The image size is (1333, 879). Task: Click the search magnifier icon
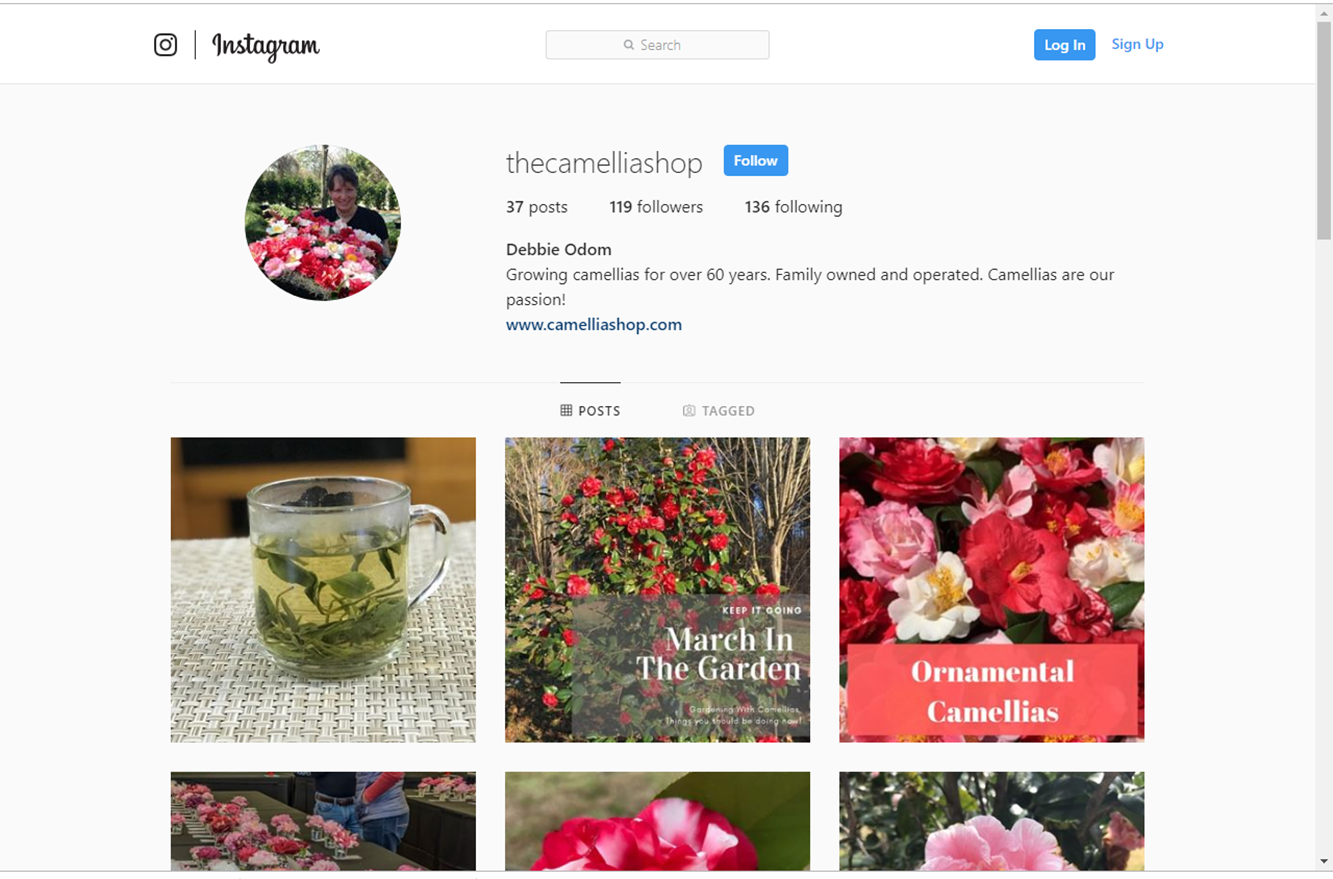pos(629,45)
